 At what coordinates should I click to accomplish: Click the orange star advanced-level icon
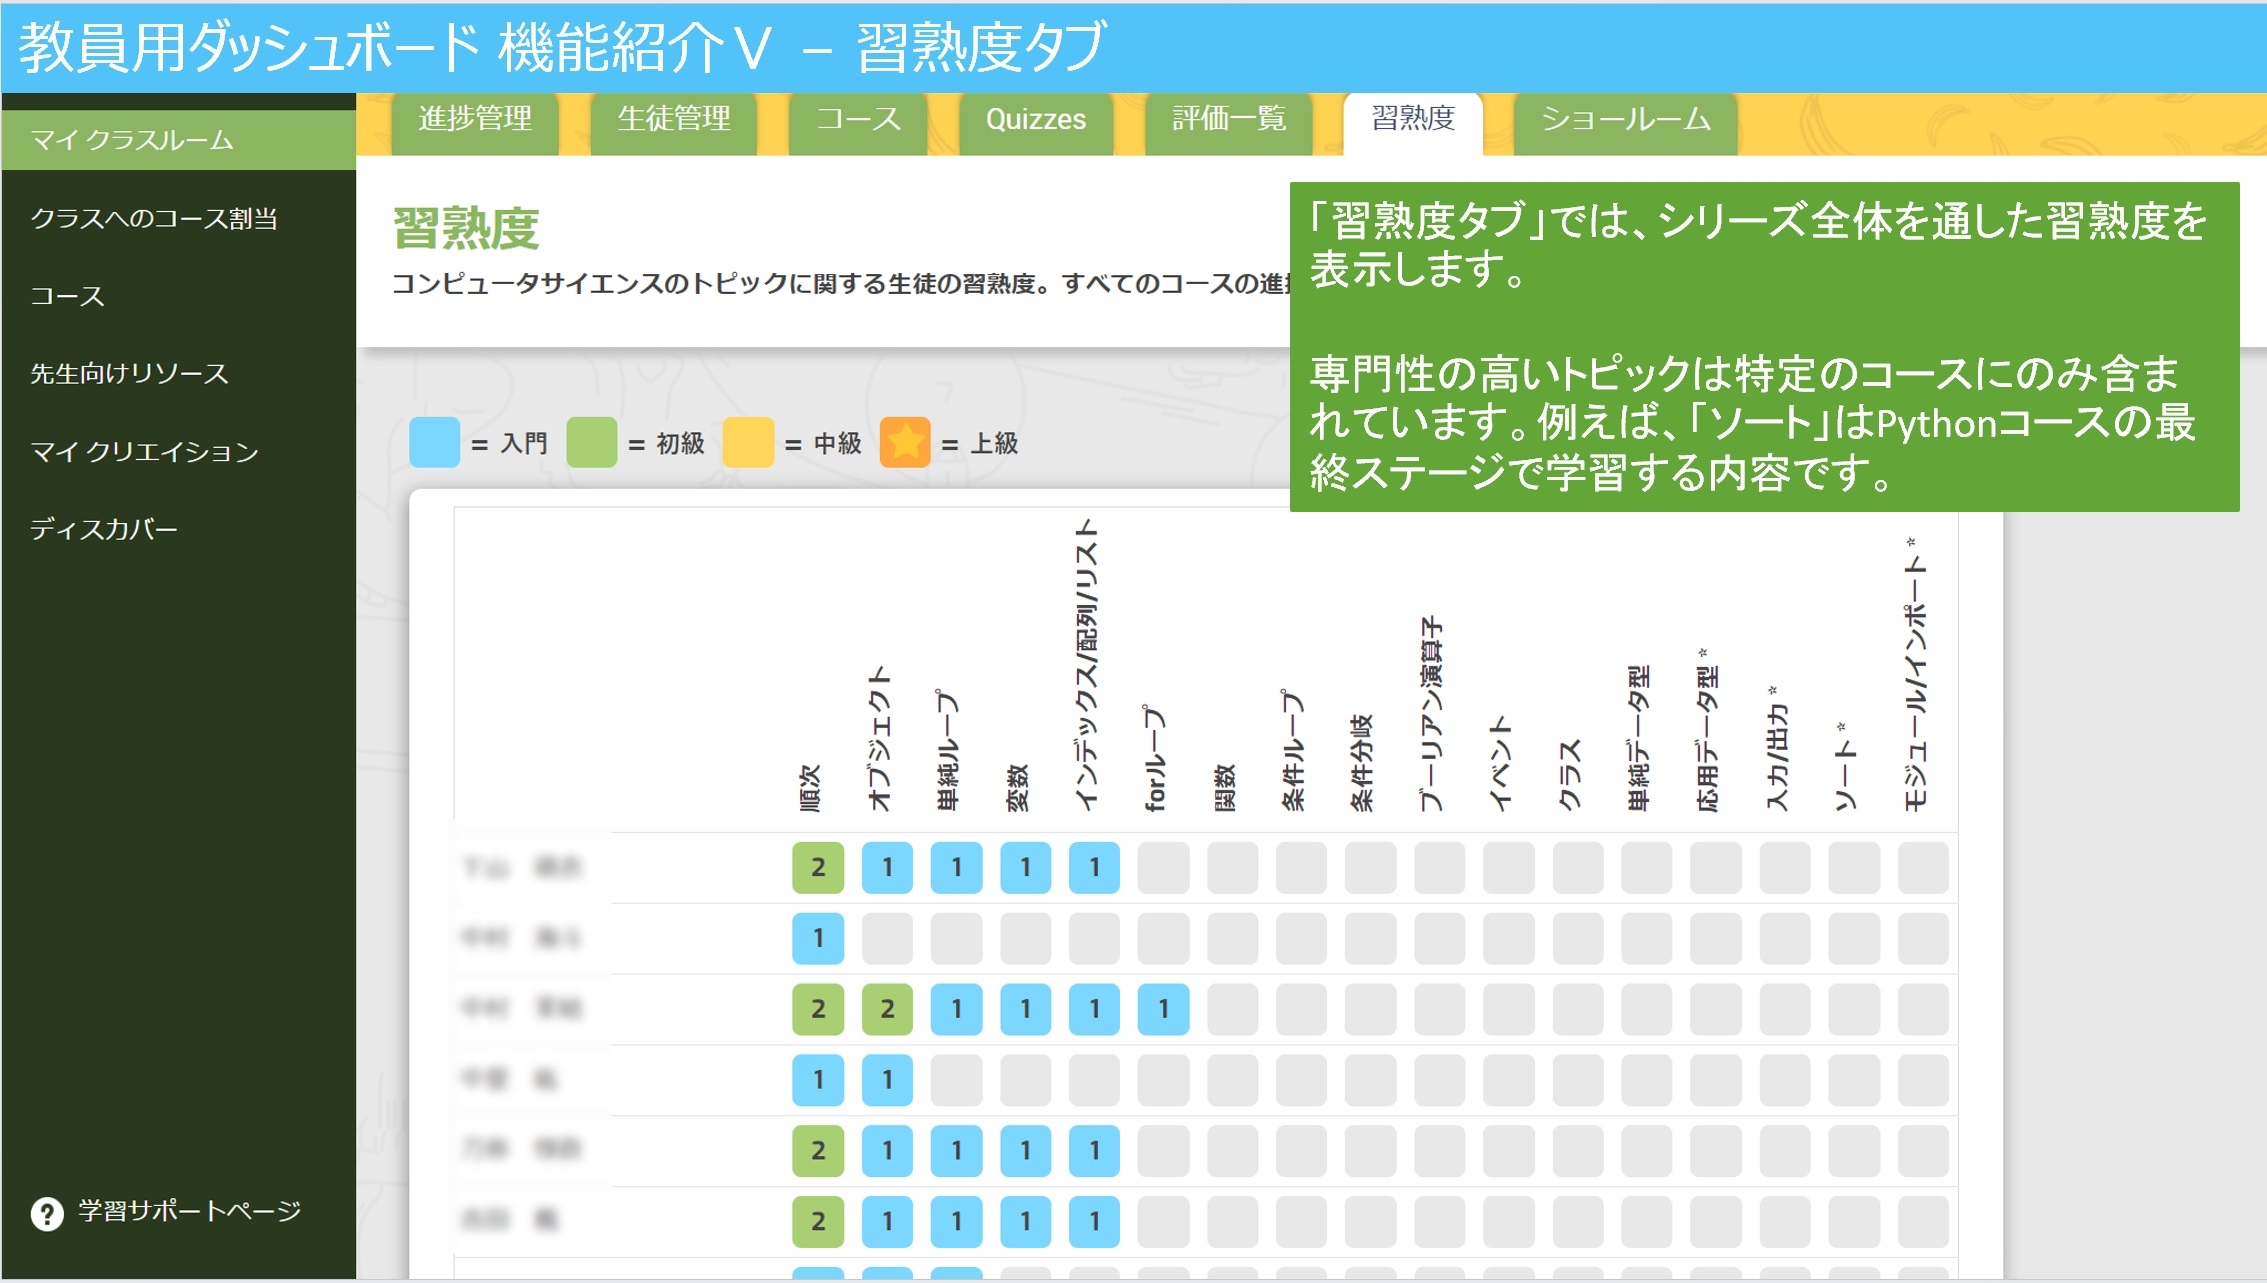(x=904, y=442)
